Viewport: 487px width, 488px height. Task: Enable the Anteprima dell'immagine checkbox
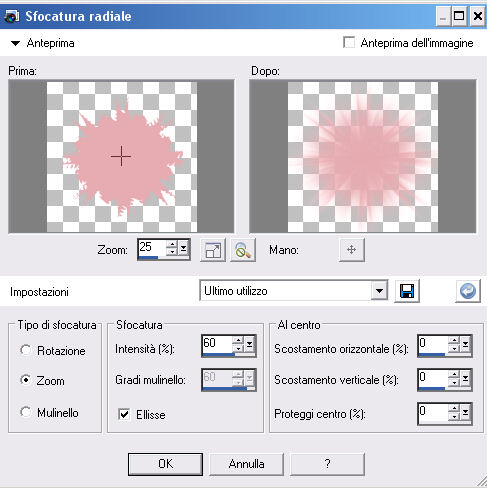(349, 43)
